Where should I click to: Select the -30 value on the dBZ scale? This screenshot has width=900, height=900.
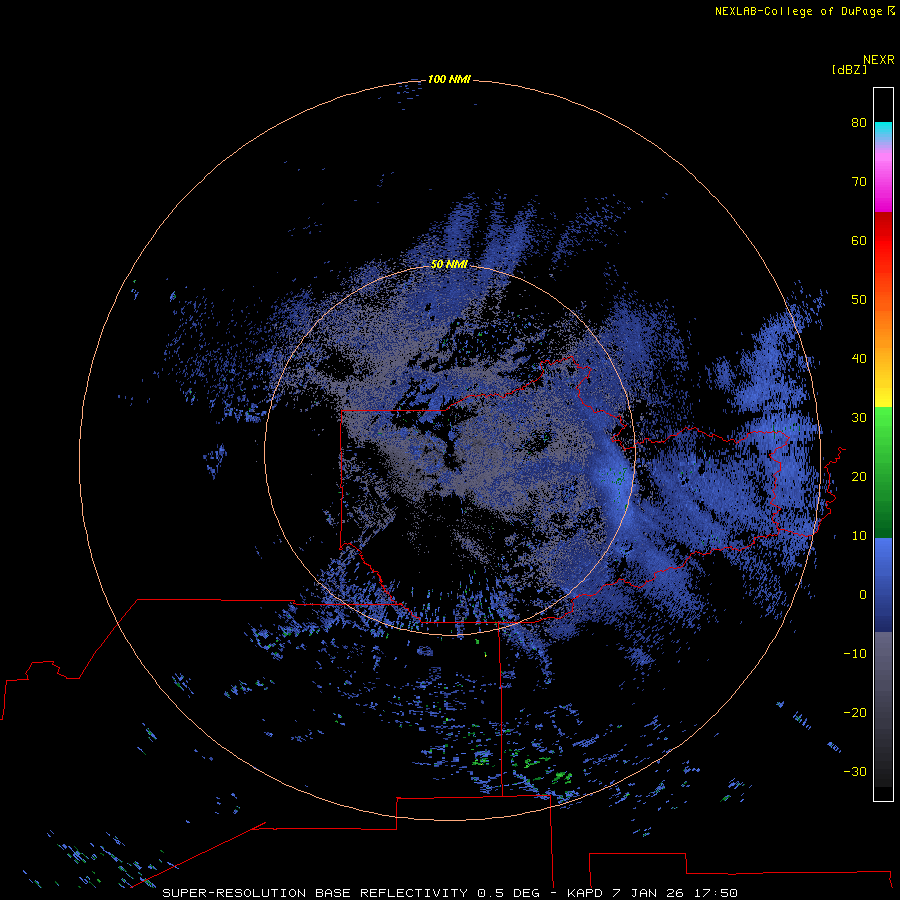[x=855, y=771]
